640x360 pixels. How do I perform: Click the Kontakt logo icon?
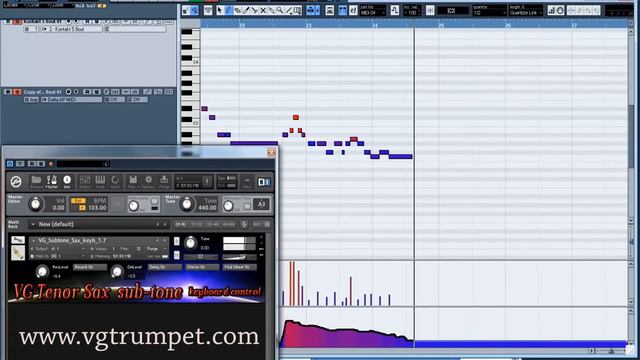[16, 182]
